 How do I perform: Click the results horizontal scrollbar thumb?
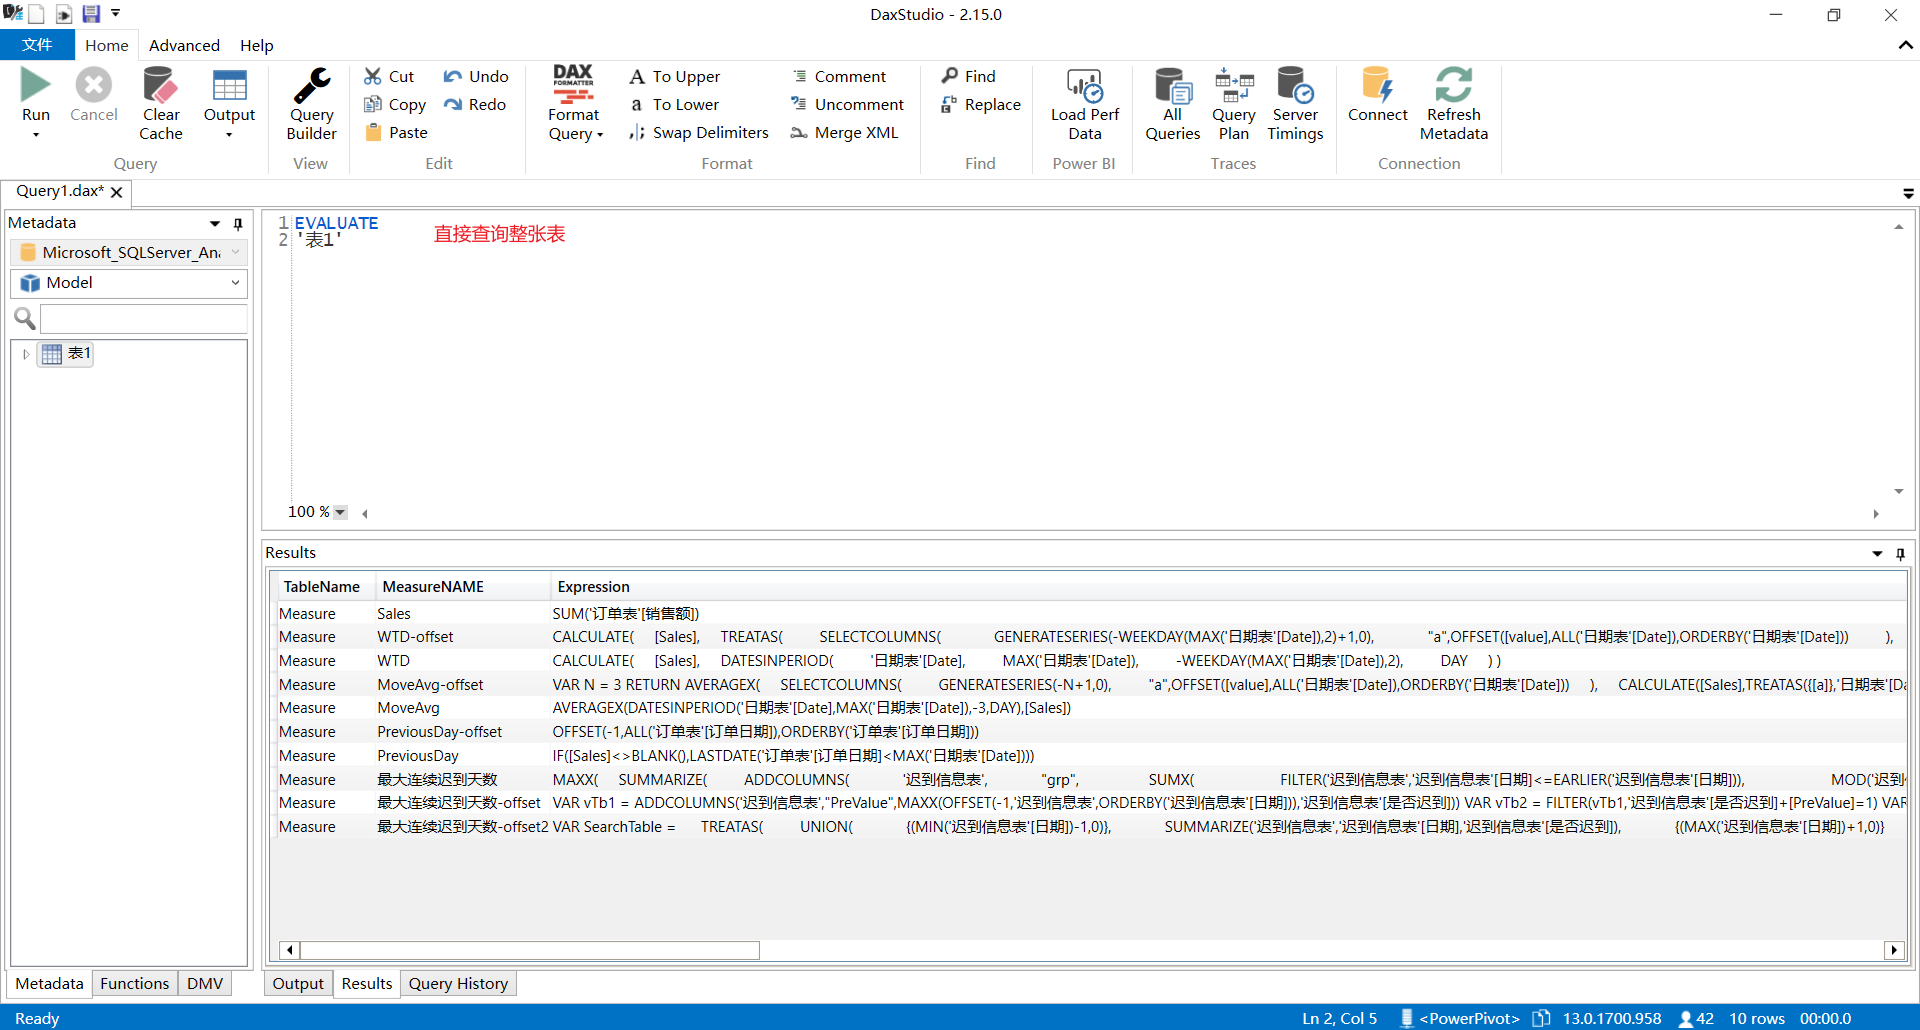point(530,950)
